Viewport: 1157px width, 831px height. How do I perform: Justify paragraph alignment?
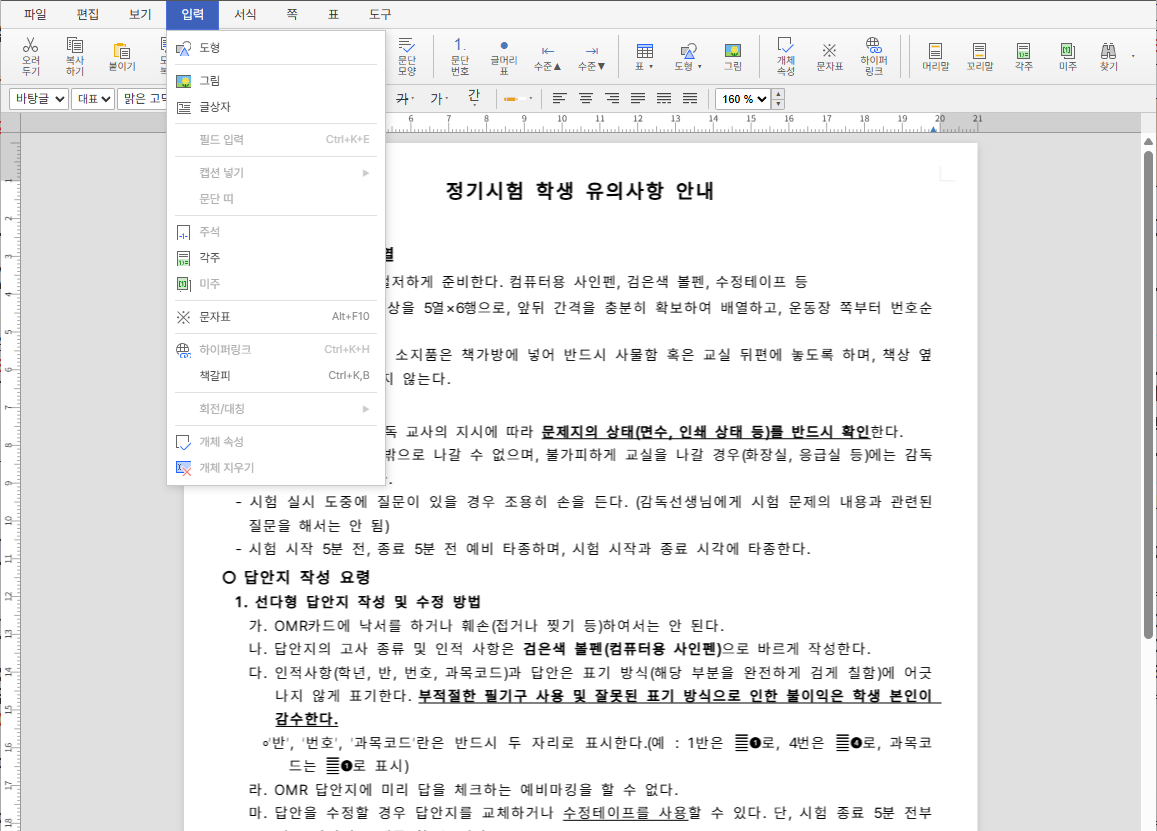[638, 98]
